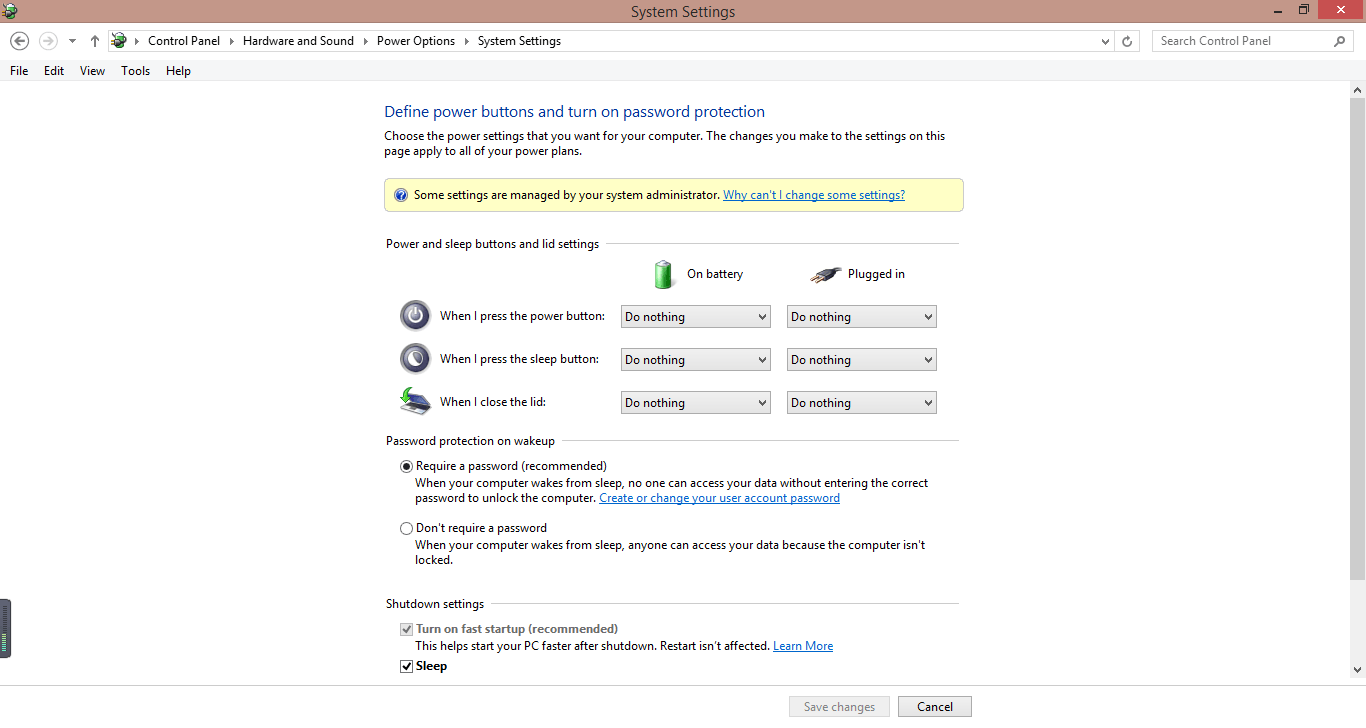This screenshot has width=1366, height=728.
Task: Open Why can't I change settings link
Action: pos(813,196)
